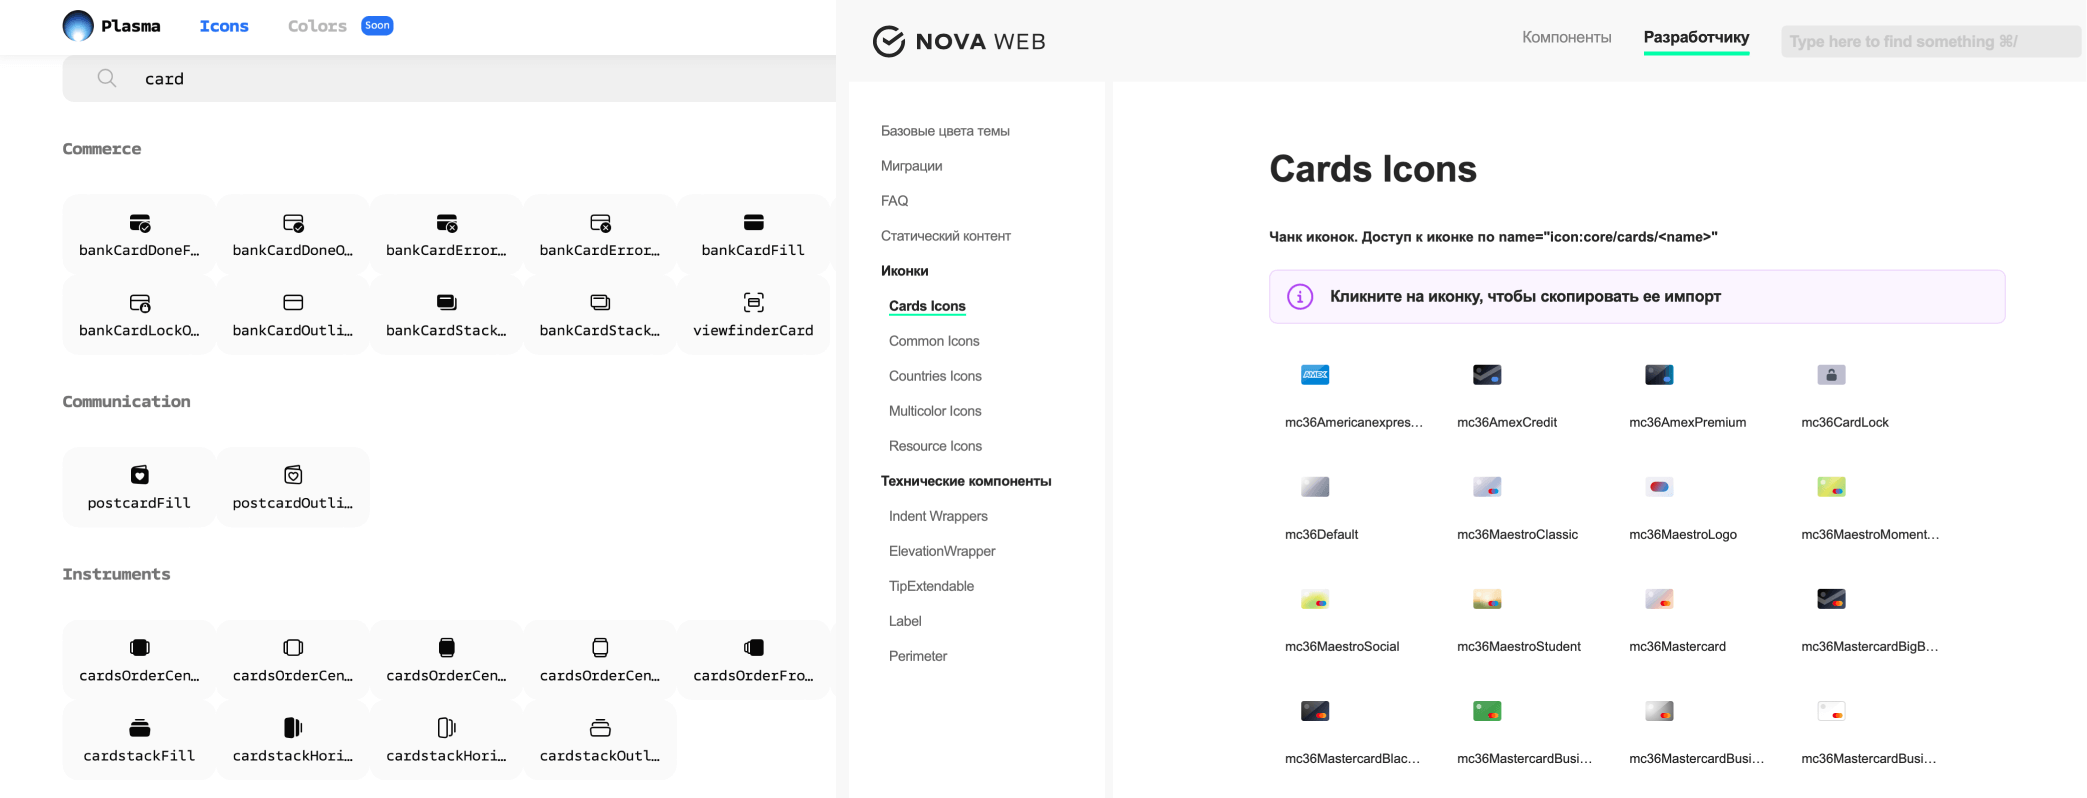Open Статический контент in the sidebar
This screenshot has width=2087, height=798.
click(945, 236)
